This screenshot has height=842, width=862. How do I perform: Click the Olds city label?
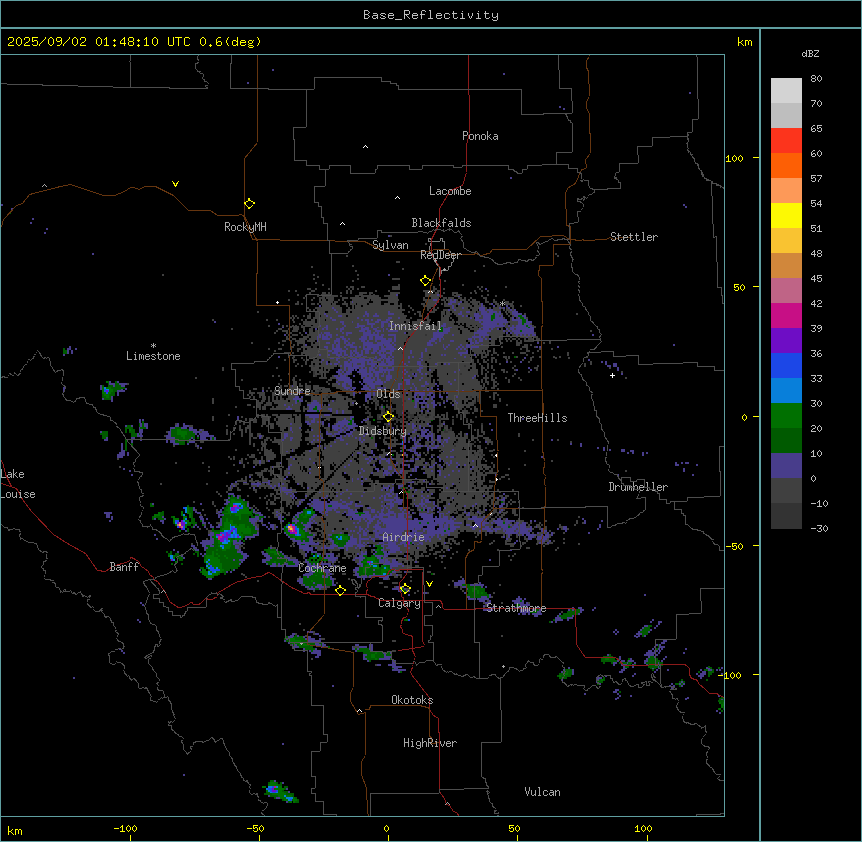coord(388,394)
